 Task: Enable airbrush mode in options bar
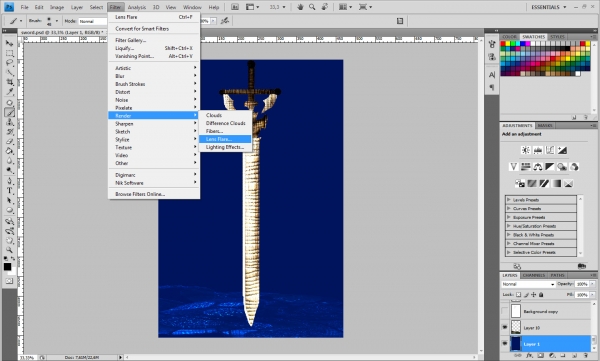click(x=225, y=21)
